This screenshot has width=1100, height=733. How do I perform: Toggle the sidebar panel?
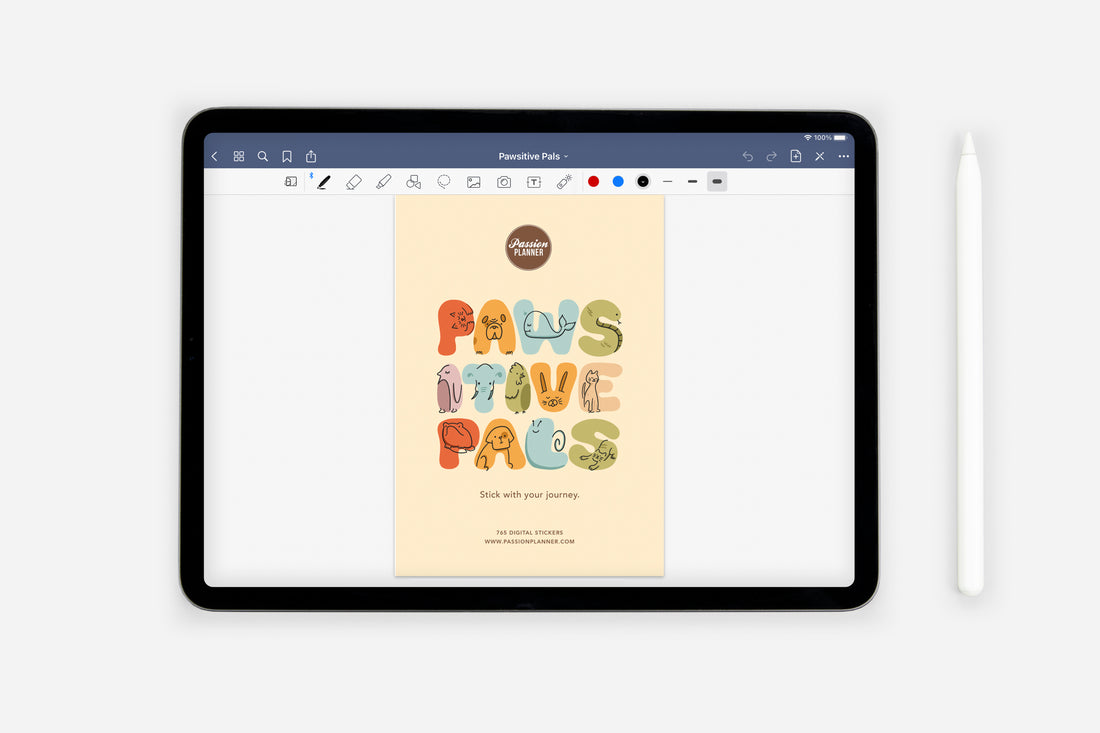pyautogui.click(x=290, y=181)
